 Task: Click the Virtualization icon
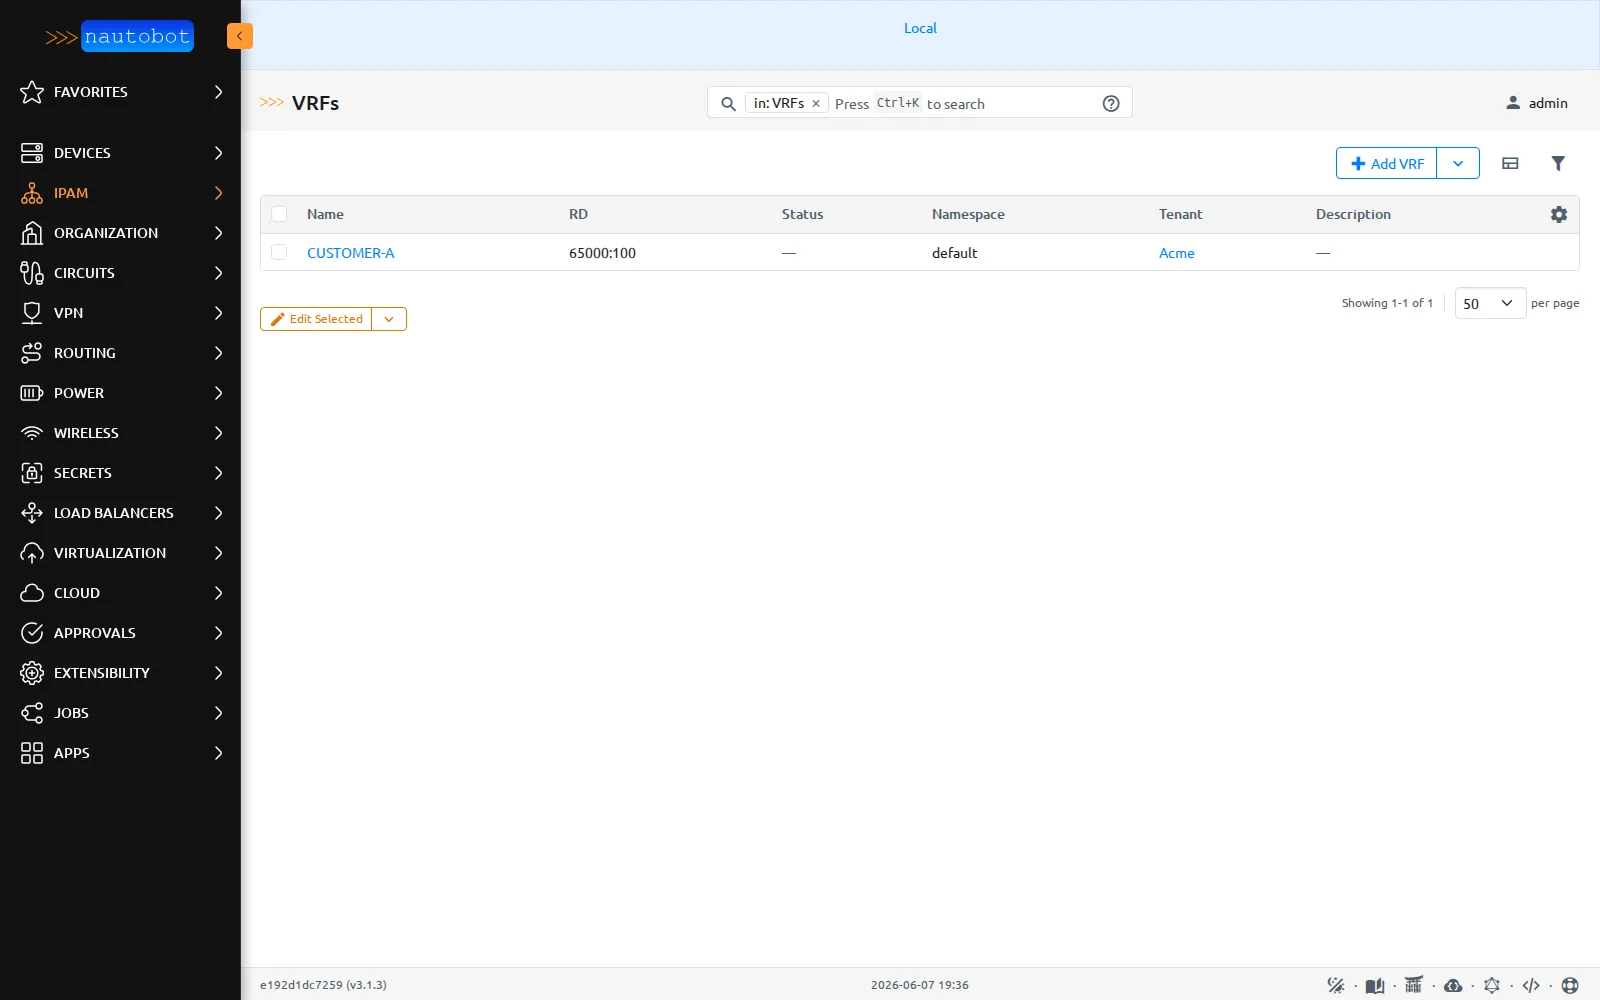32,553
